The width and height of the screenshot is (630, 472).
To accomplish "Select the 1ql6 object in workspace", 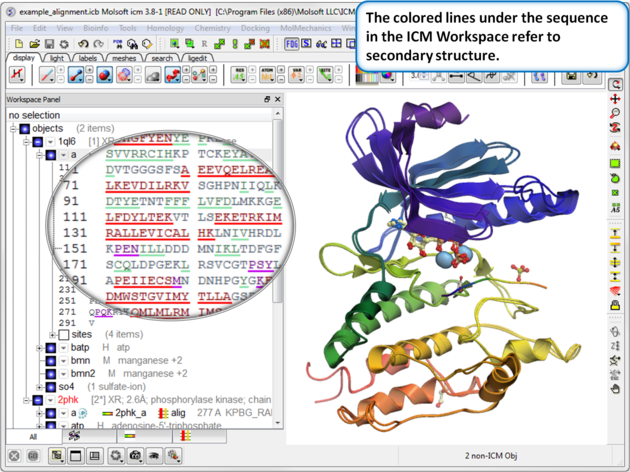I will pyautogui.click(x=67, y=142).
